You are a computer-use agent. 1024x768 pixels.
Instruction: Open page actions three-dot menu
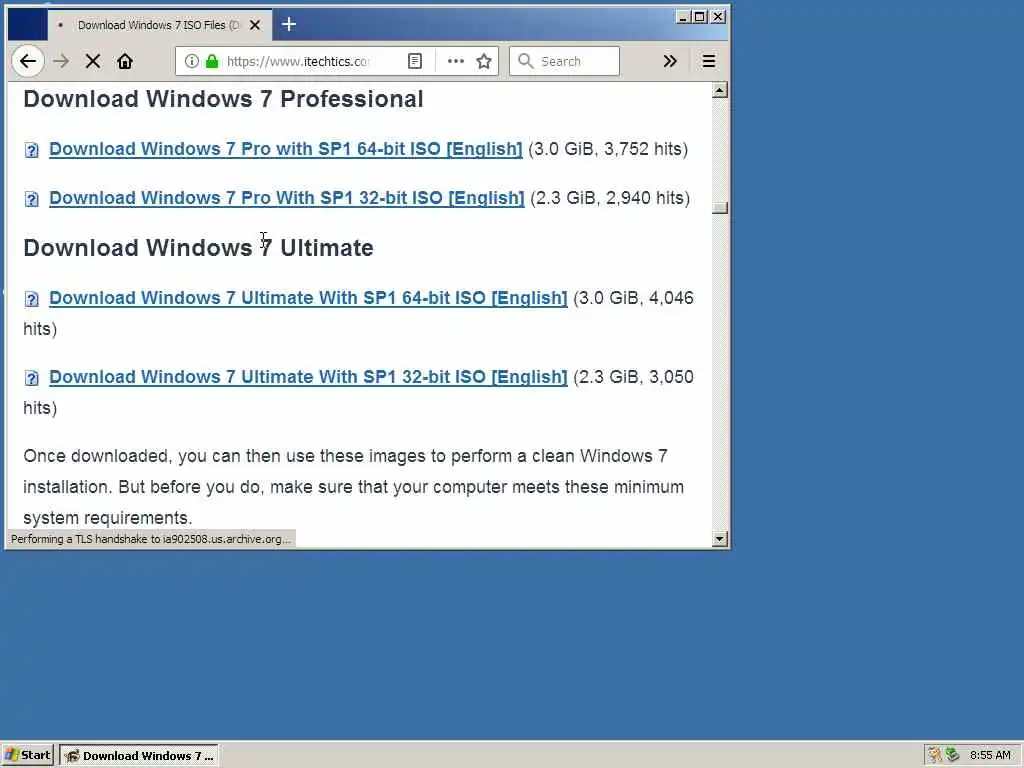(x=456, y=61)
